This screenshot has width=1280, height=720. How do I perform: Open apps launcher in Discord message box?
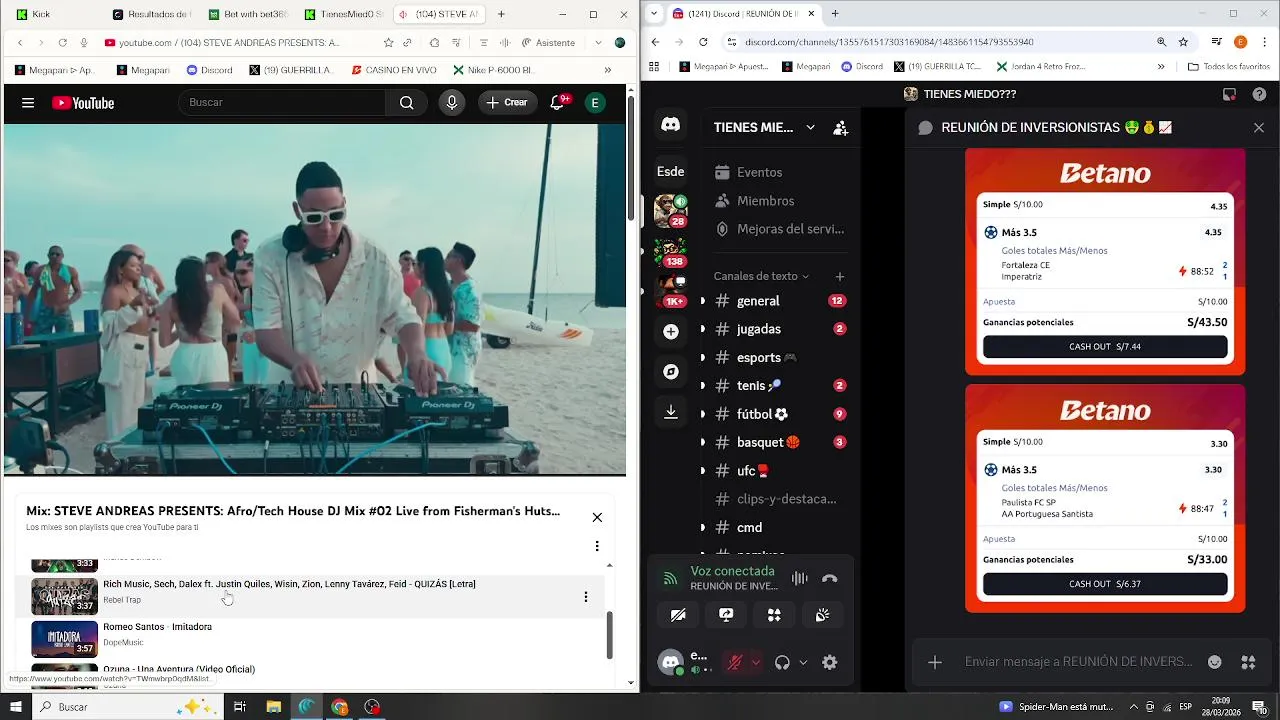pos(1248,661)
